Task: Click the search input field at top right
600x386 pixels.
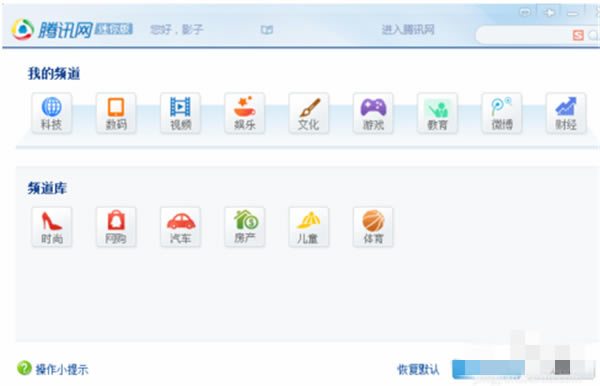Action: tap(522, 36)
